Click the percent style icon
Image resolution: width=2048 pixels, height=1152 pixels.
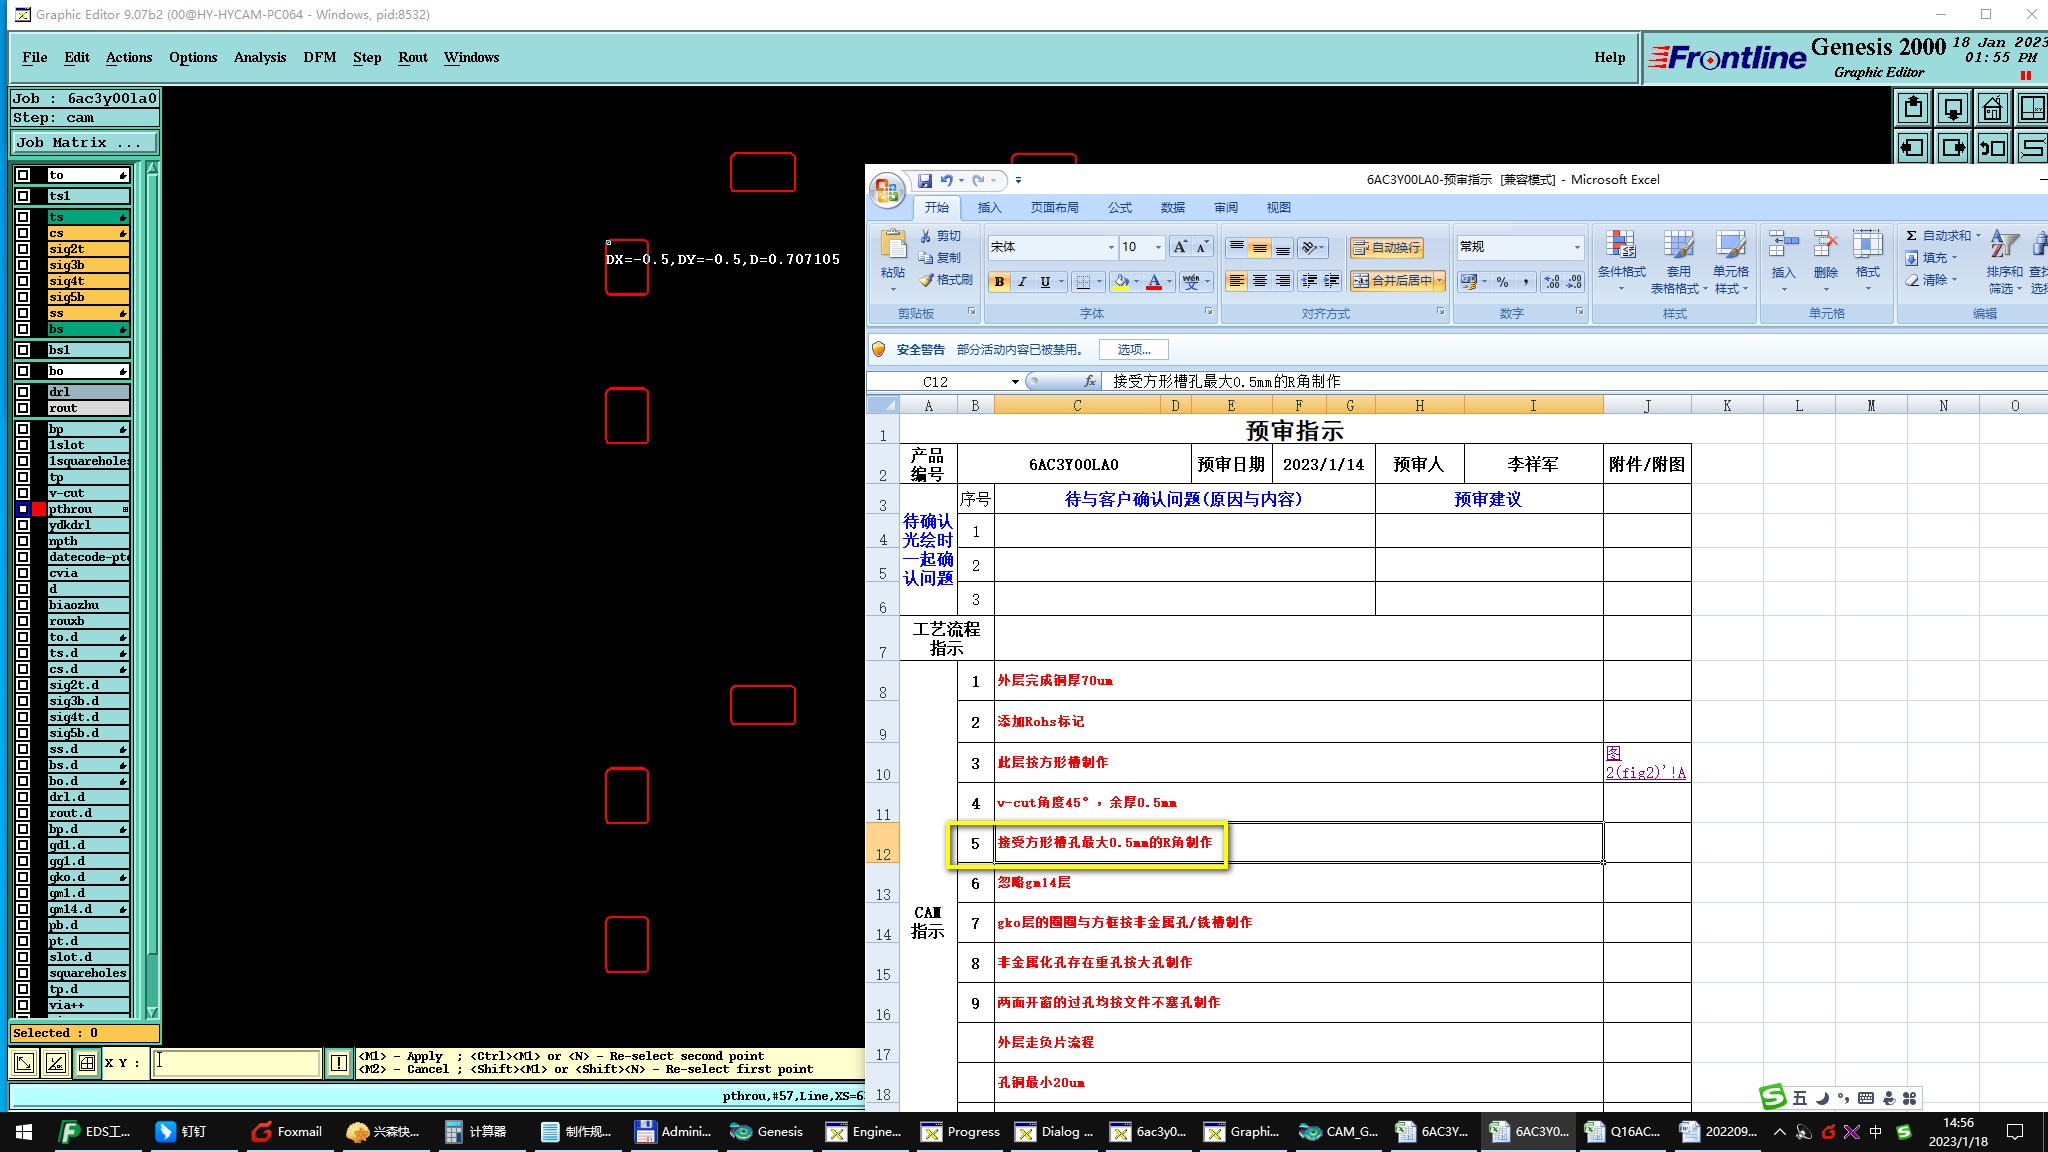[1502, 282]
